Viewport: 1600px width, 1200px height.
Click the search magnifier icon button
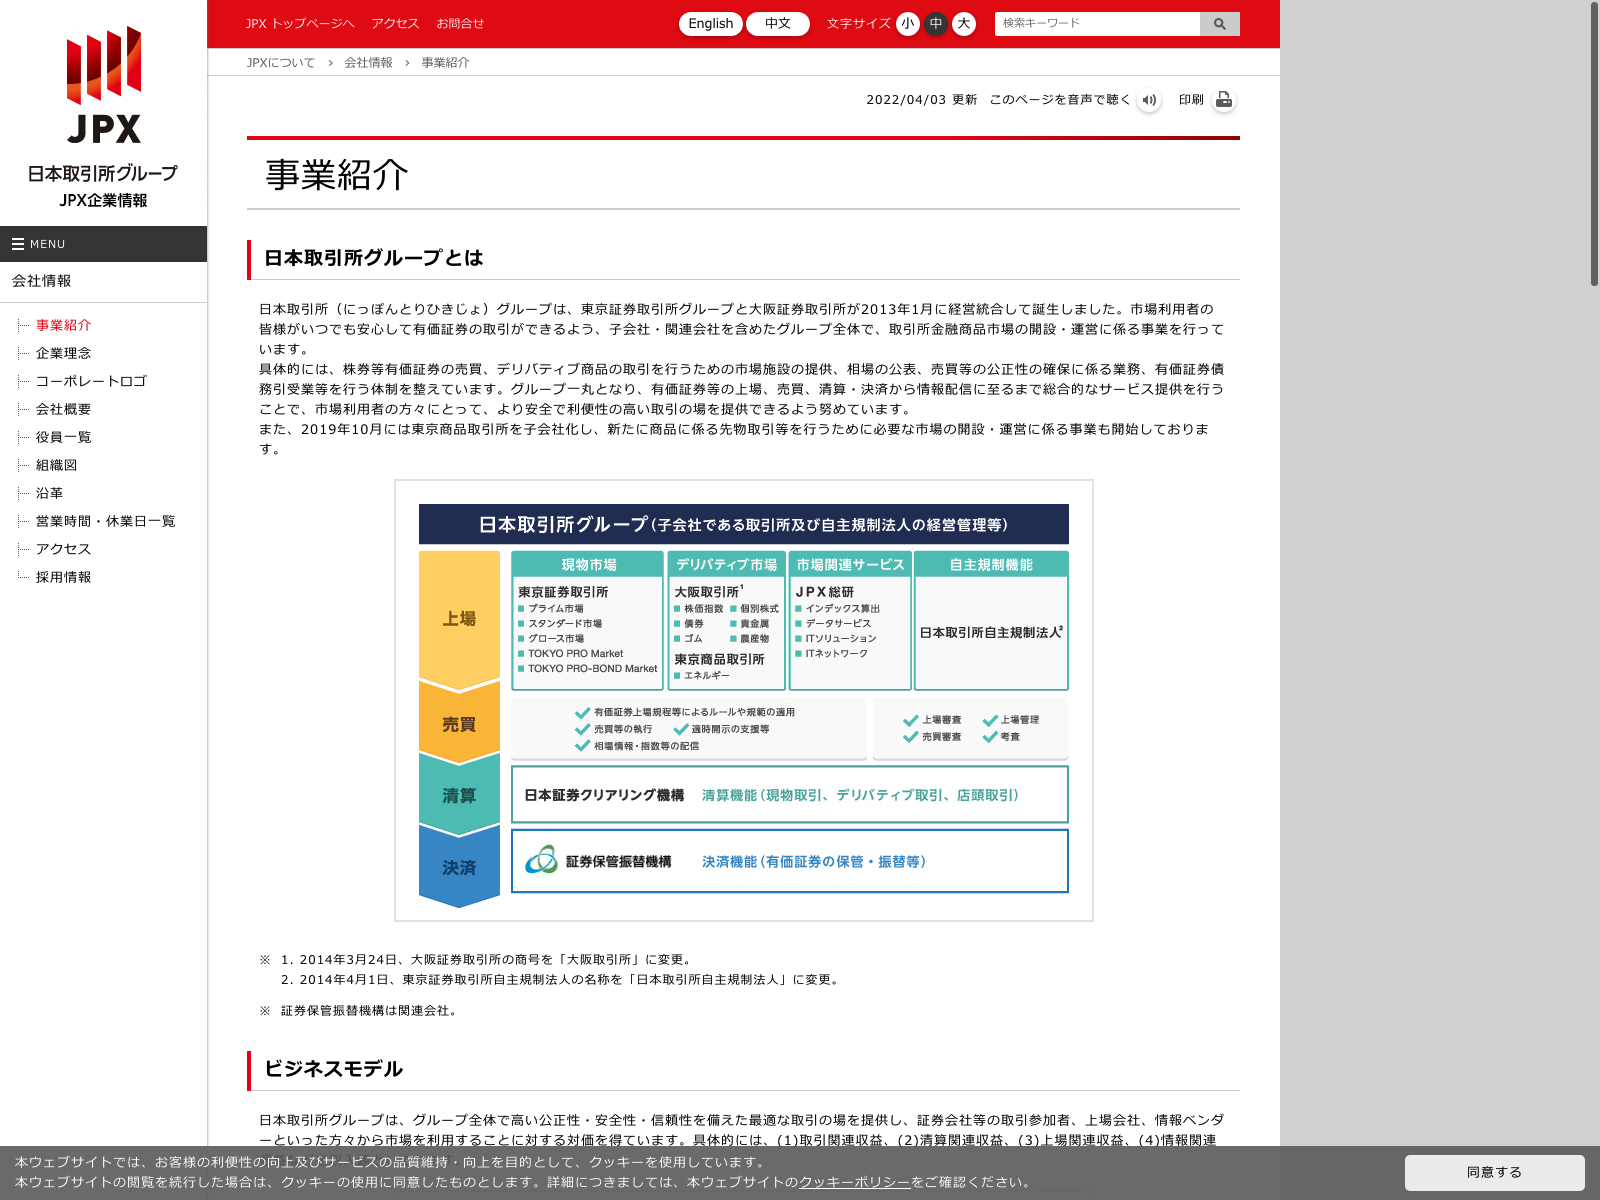point(1219,24)
